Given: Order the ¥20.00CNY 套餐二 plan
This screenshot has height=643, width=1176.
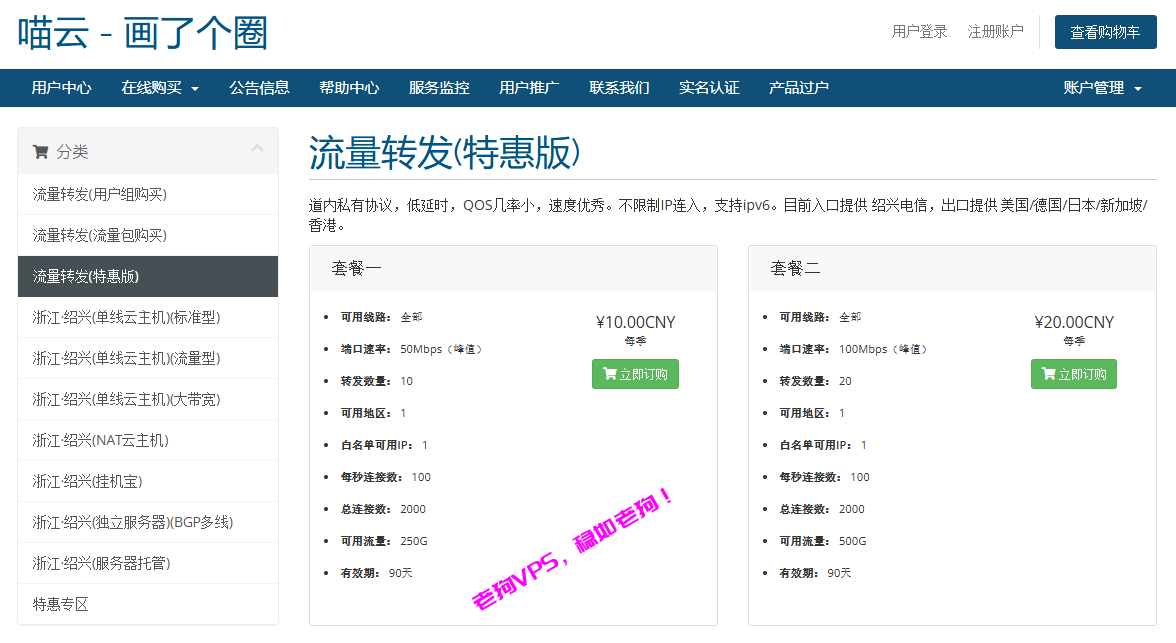Looking at the screenshot, I should 1073,374.
